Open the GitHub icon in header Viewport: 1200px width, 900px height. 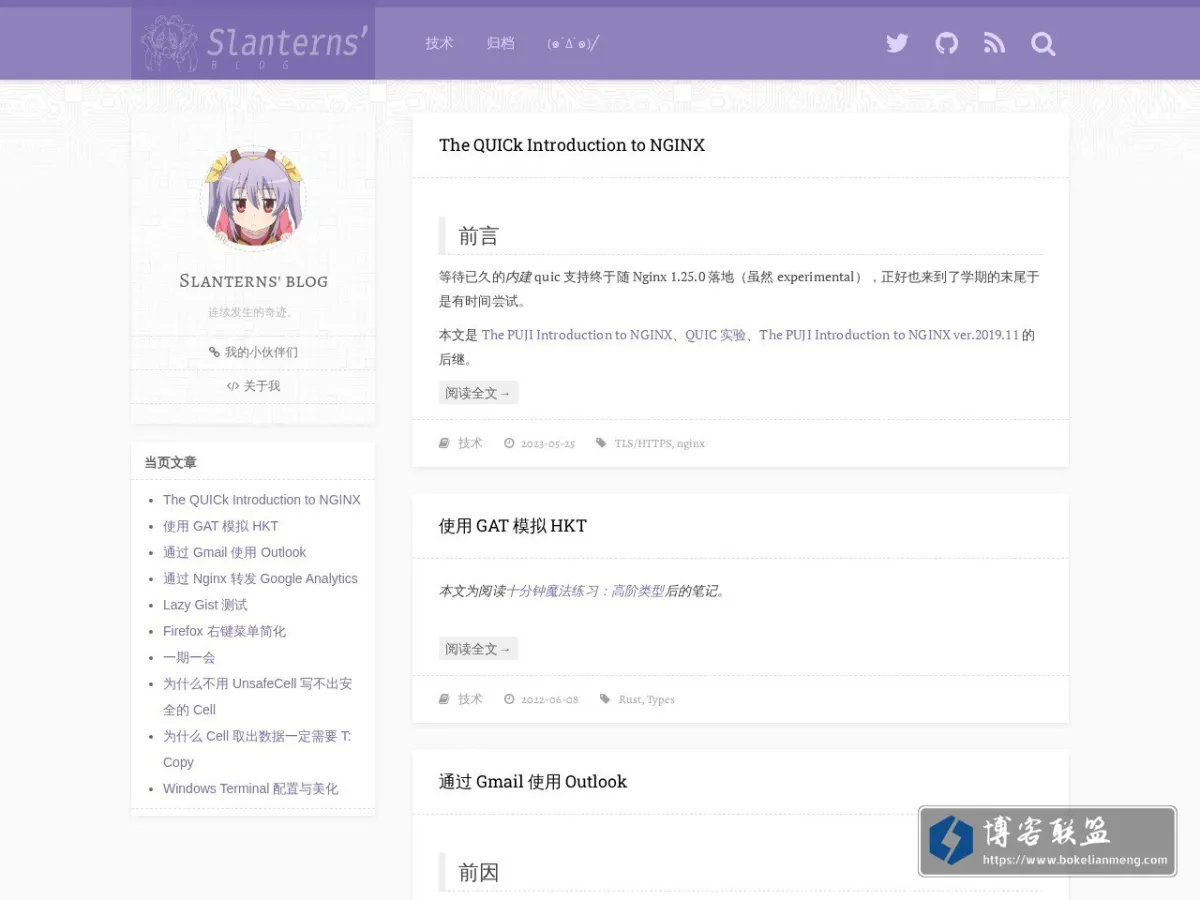tap(946, 43)
